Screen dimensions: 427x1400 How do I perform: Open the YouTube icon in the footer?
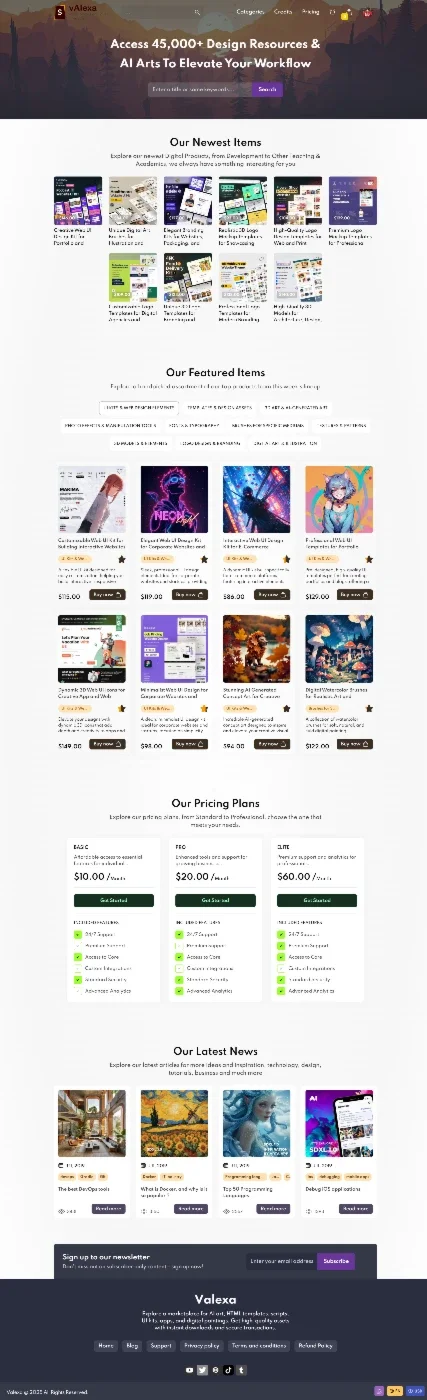pyautogui.click(x=190, y=1370)
